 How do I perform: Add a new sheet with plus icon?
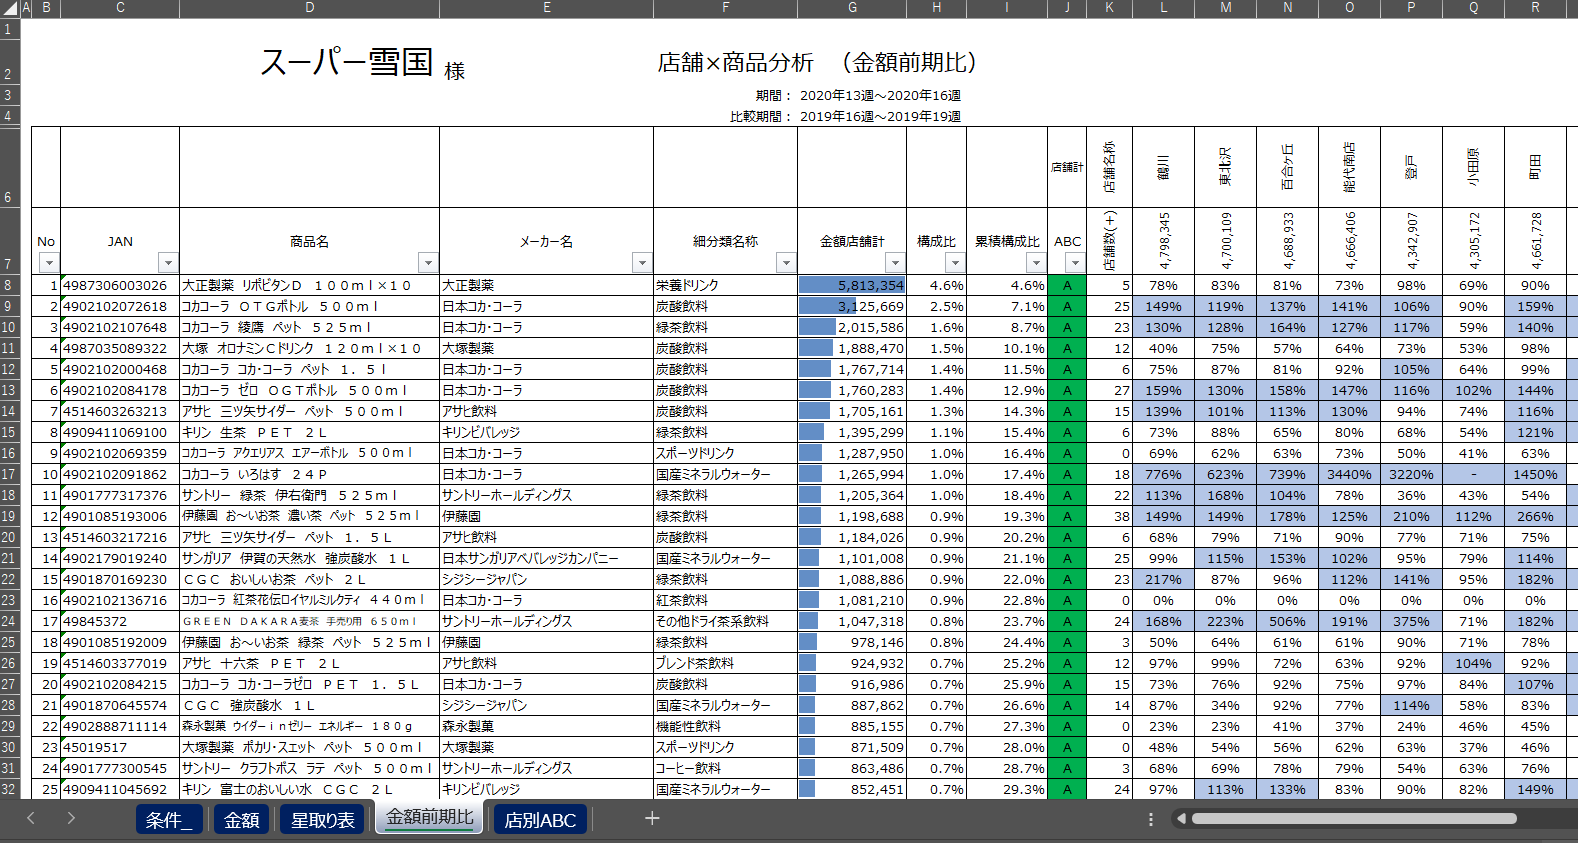652,819
